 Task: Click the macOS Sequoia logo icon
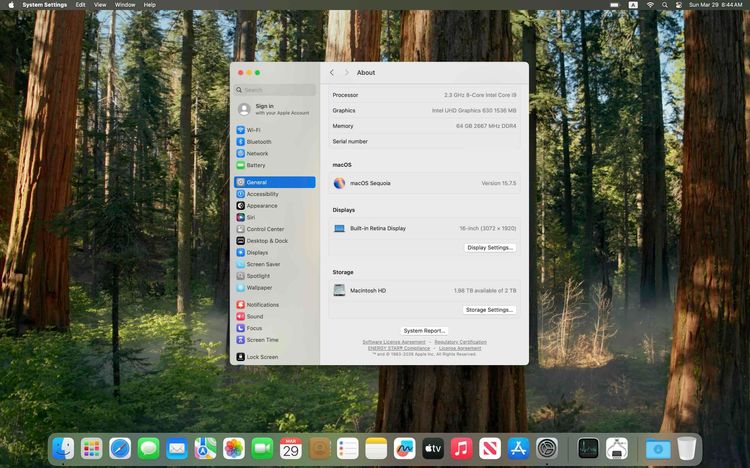pos(339,183)
